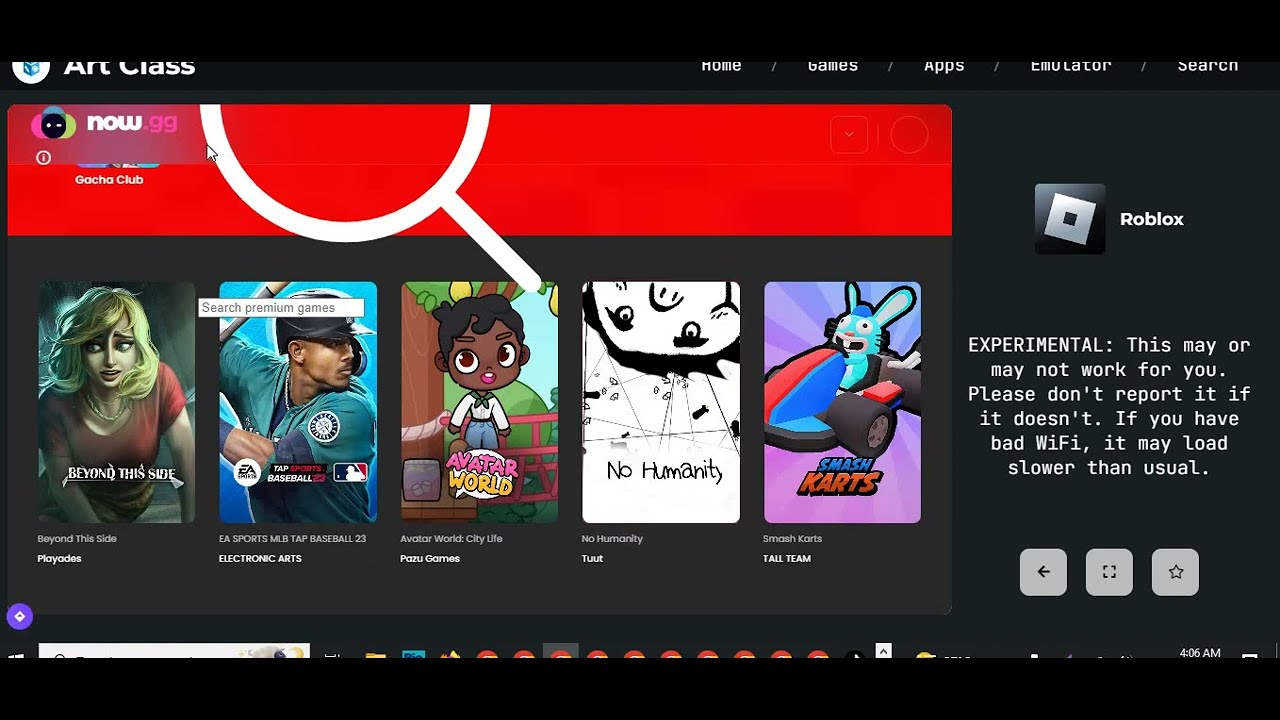Select the TALL TEAM publisher name

[786, 559]
